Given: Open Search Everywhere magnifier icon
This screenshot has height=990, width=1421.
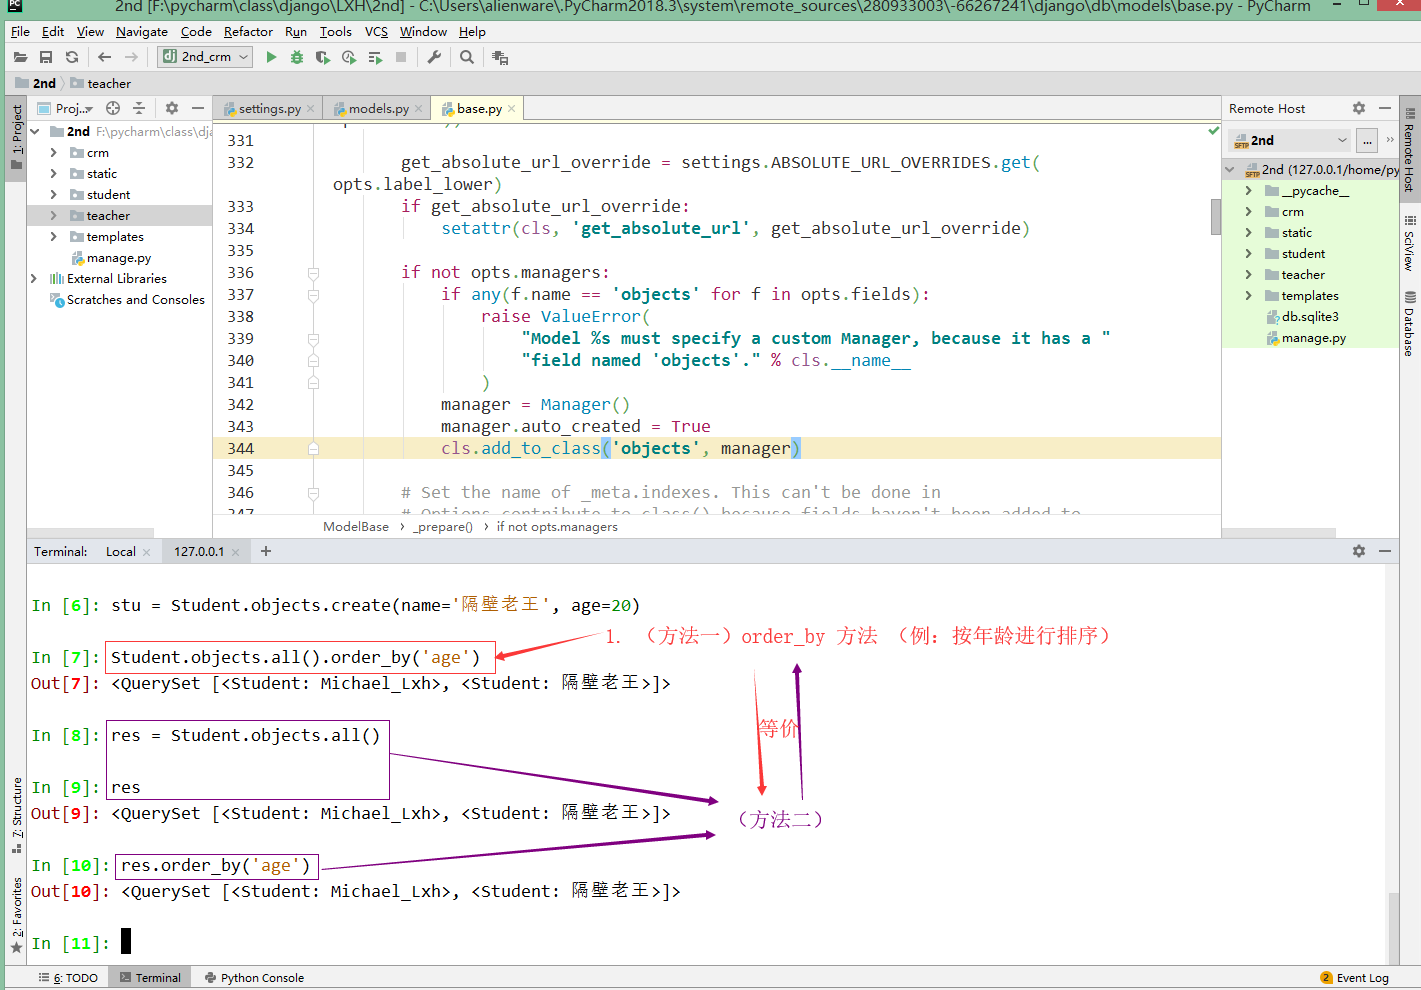Looking at the screenshot, I should pyautogui.click(x=467, y=58).
